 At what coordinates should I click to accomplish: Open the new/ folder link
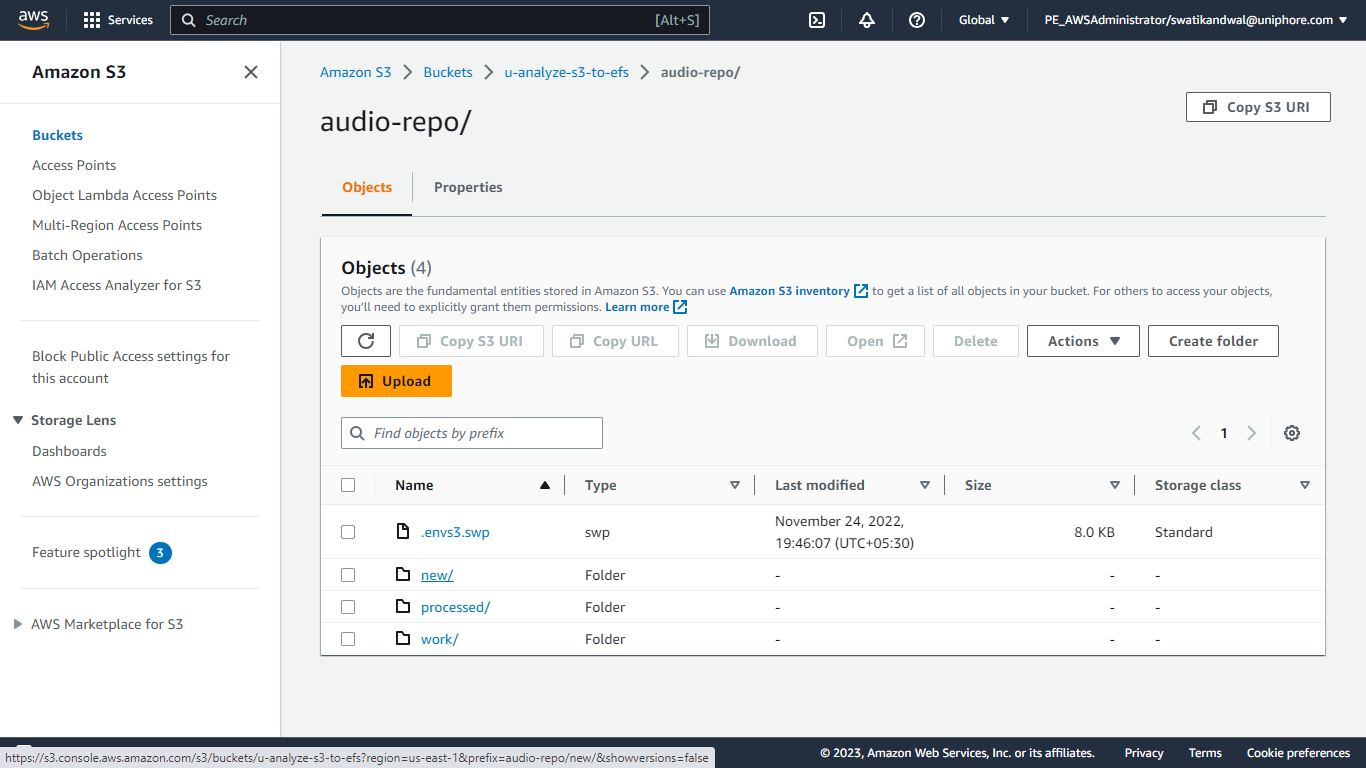click(x=437, y=575)
